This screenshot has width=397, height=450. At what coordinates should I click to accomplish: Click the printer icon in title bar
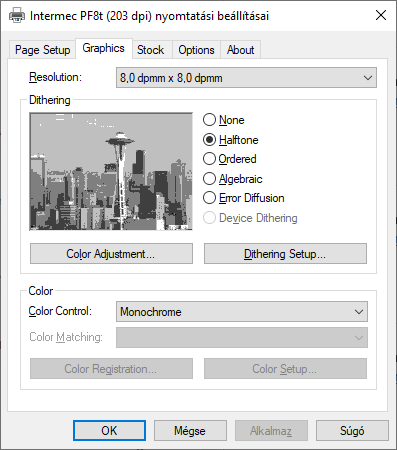coord(17,15)
